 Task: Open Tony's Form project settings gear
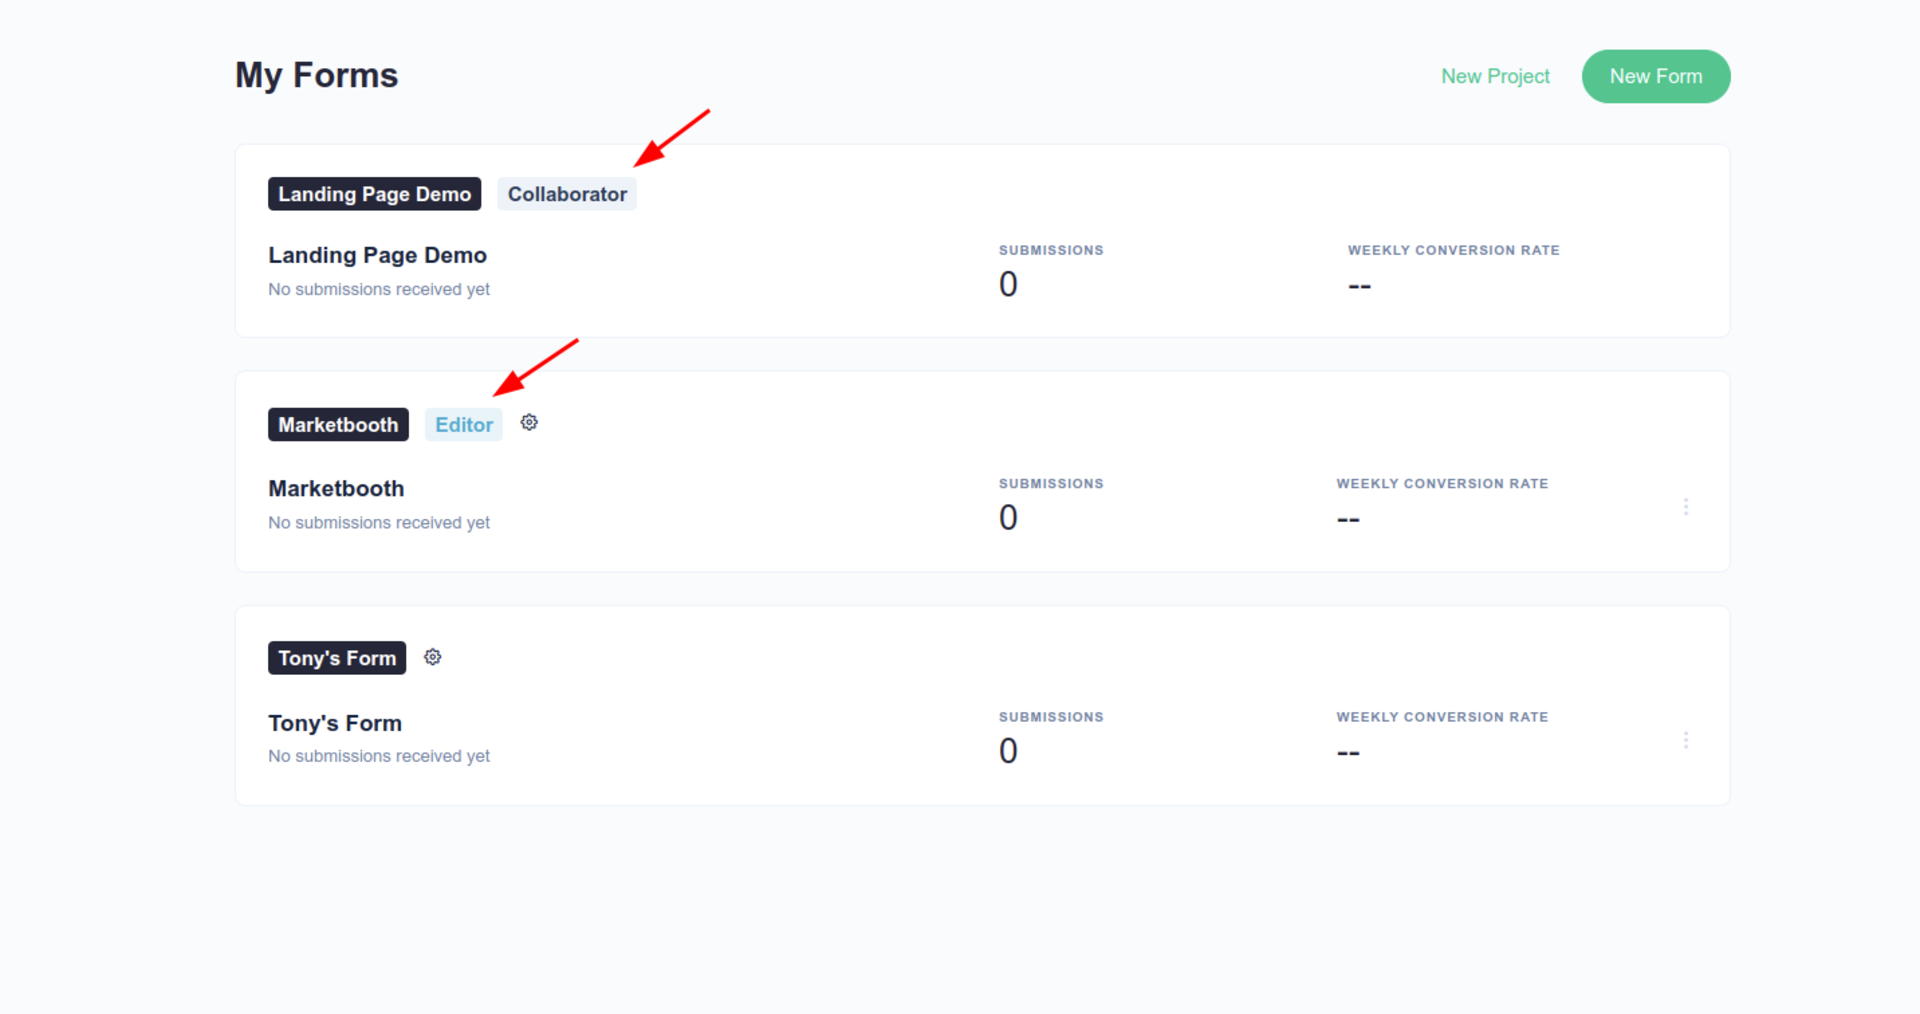pyautogui.click(x=432, y=657)
